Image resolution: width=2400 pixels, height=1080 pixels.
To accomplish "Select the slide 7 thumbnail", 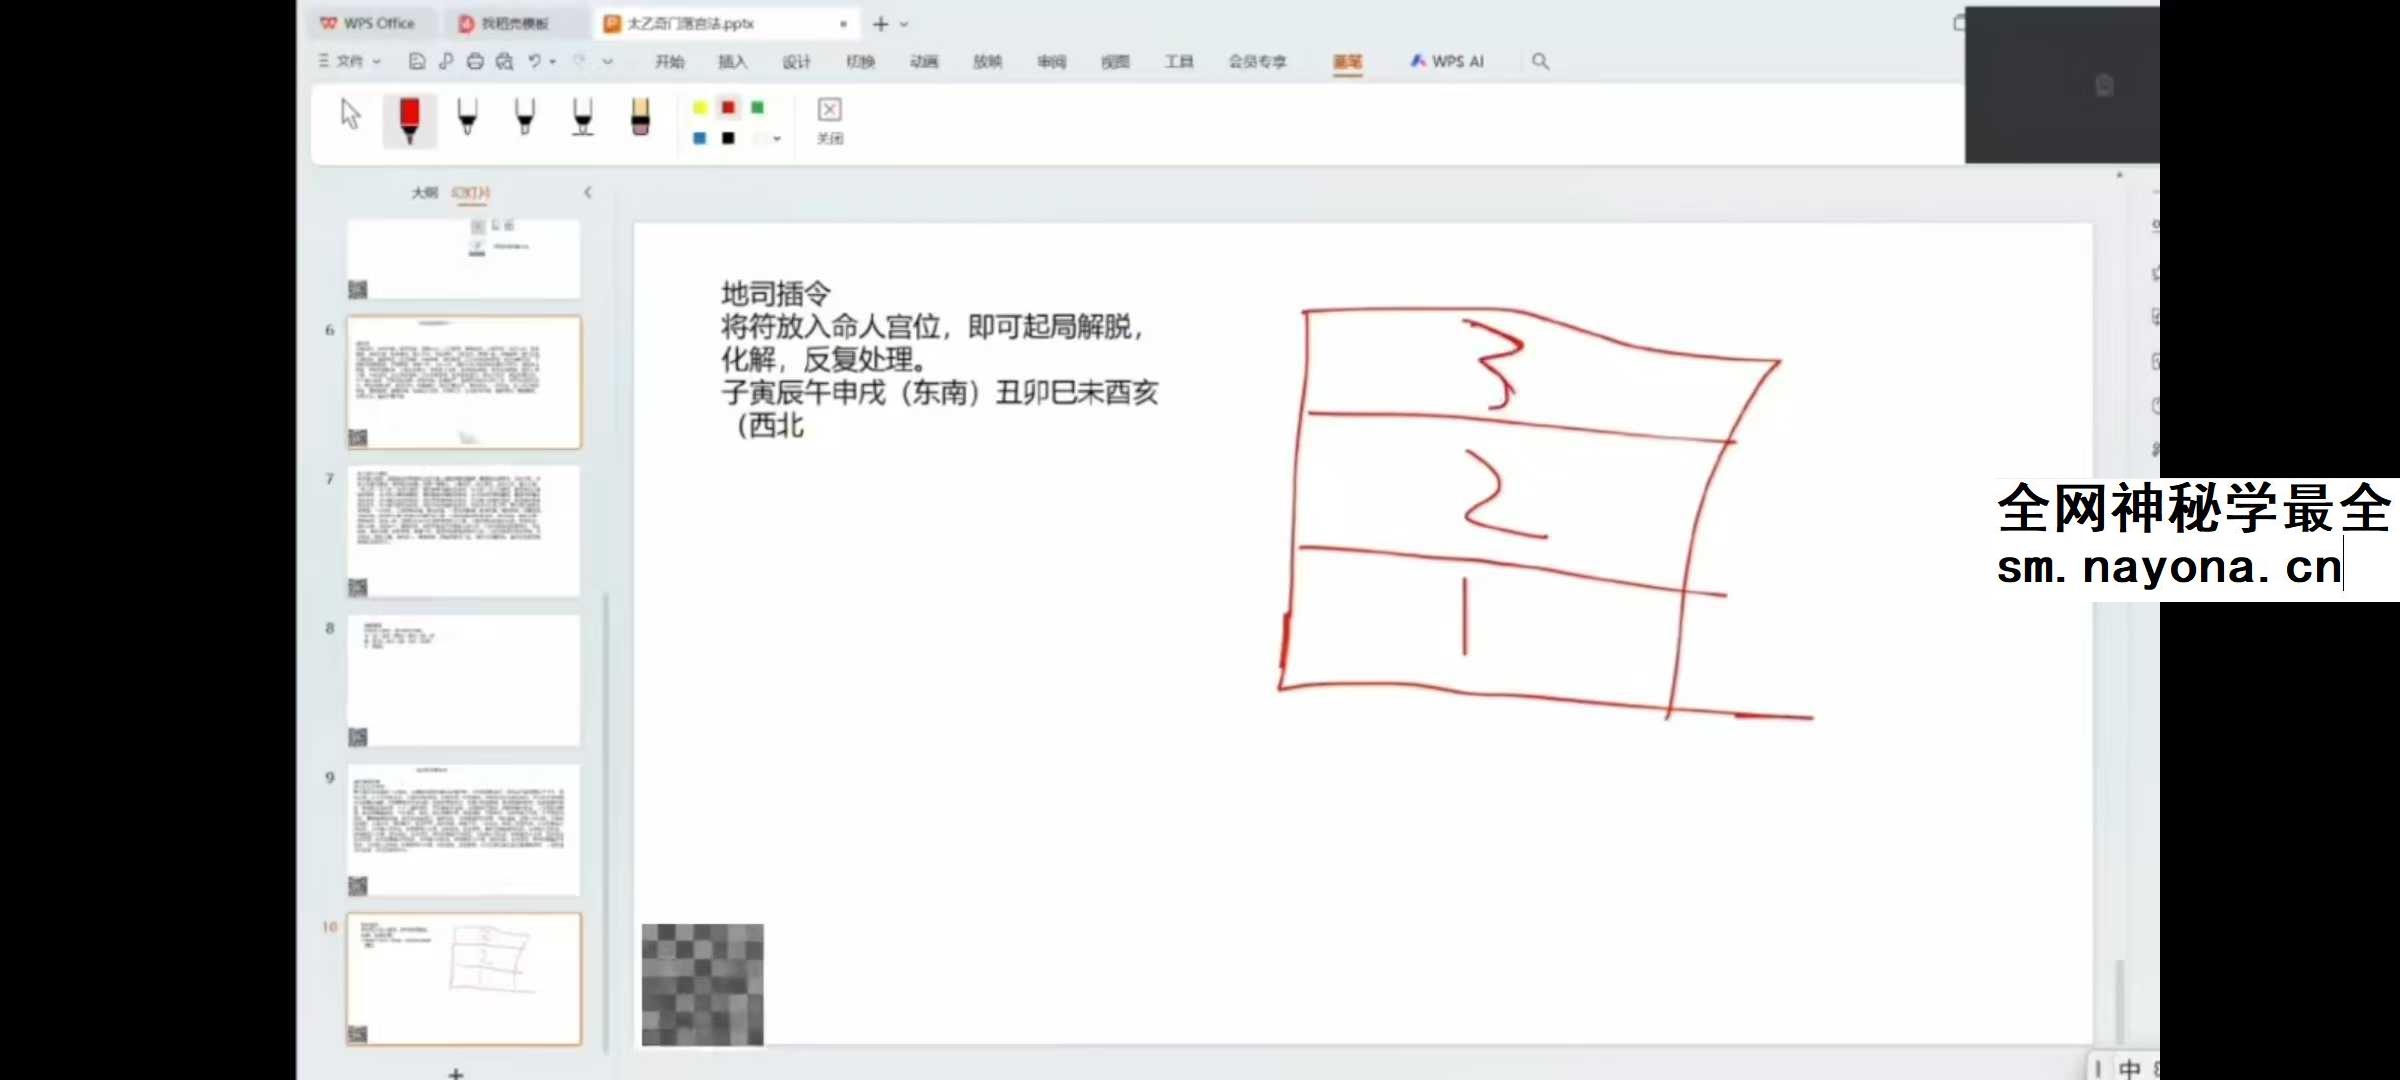I will 464,531.
